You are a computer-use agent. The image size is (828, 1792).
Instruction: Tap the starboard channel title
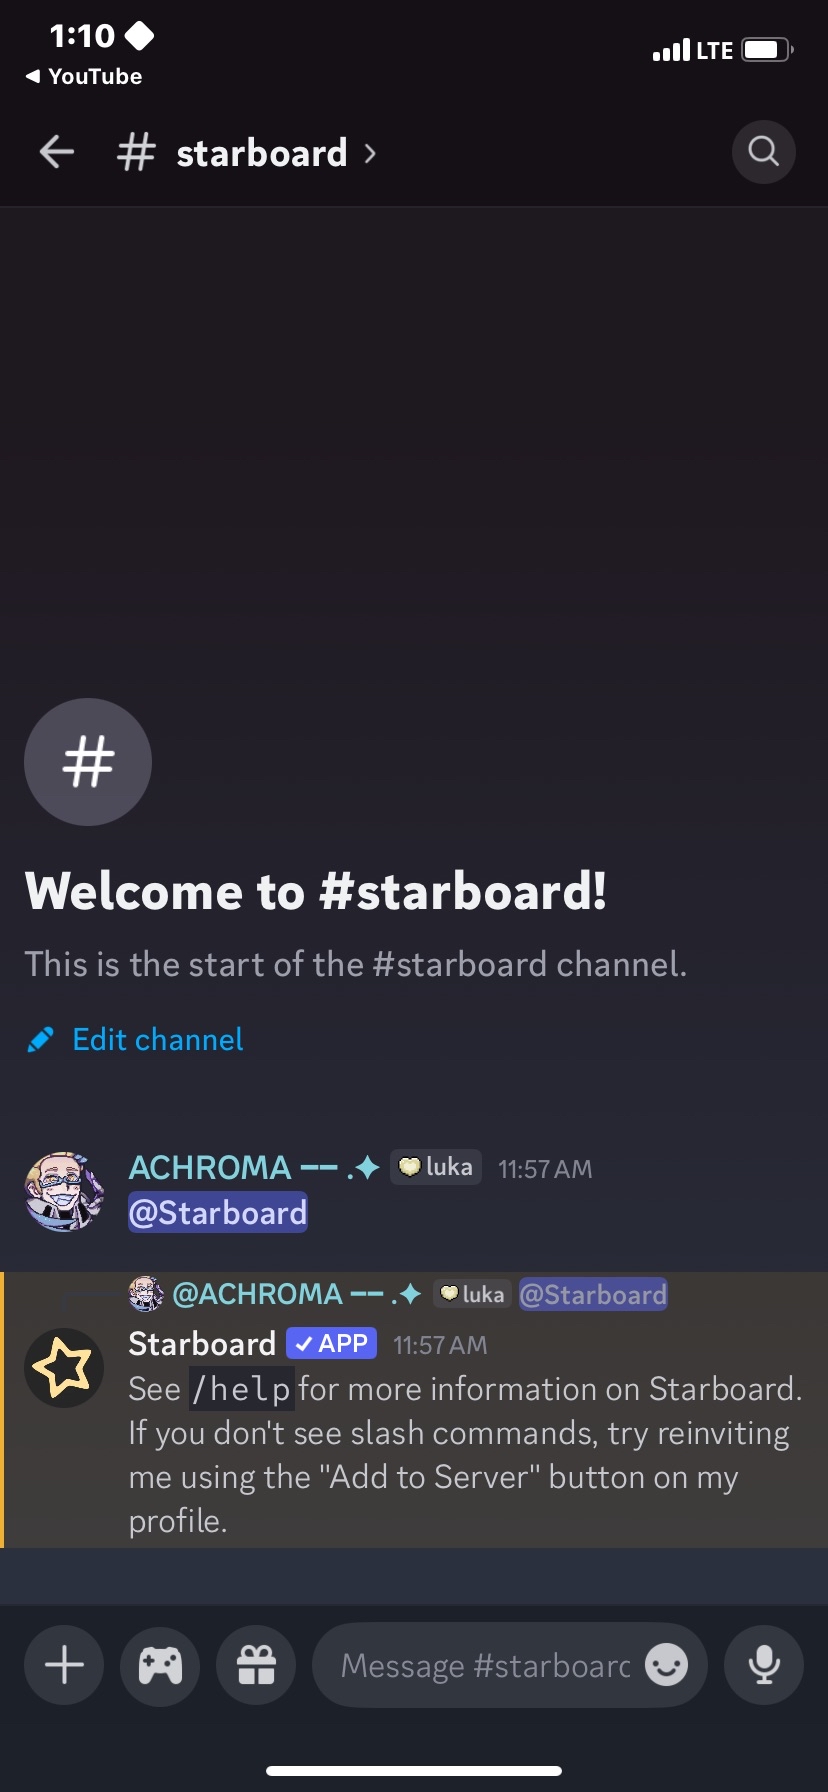(261, 153)
